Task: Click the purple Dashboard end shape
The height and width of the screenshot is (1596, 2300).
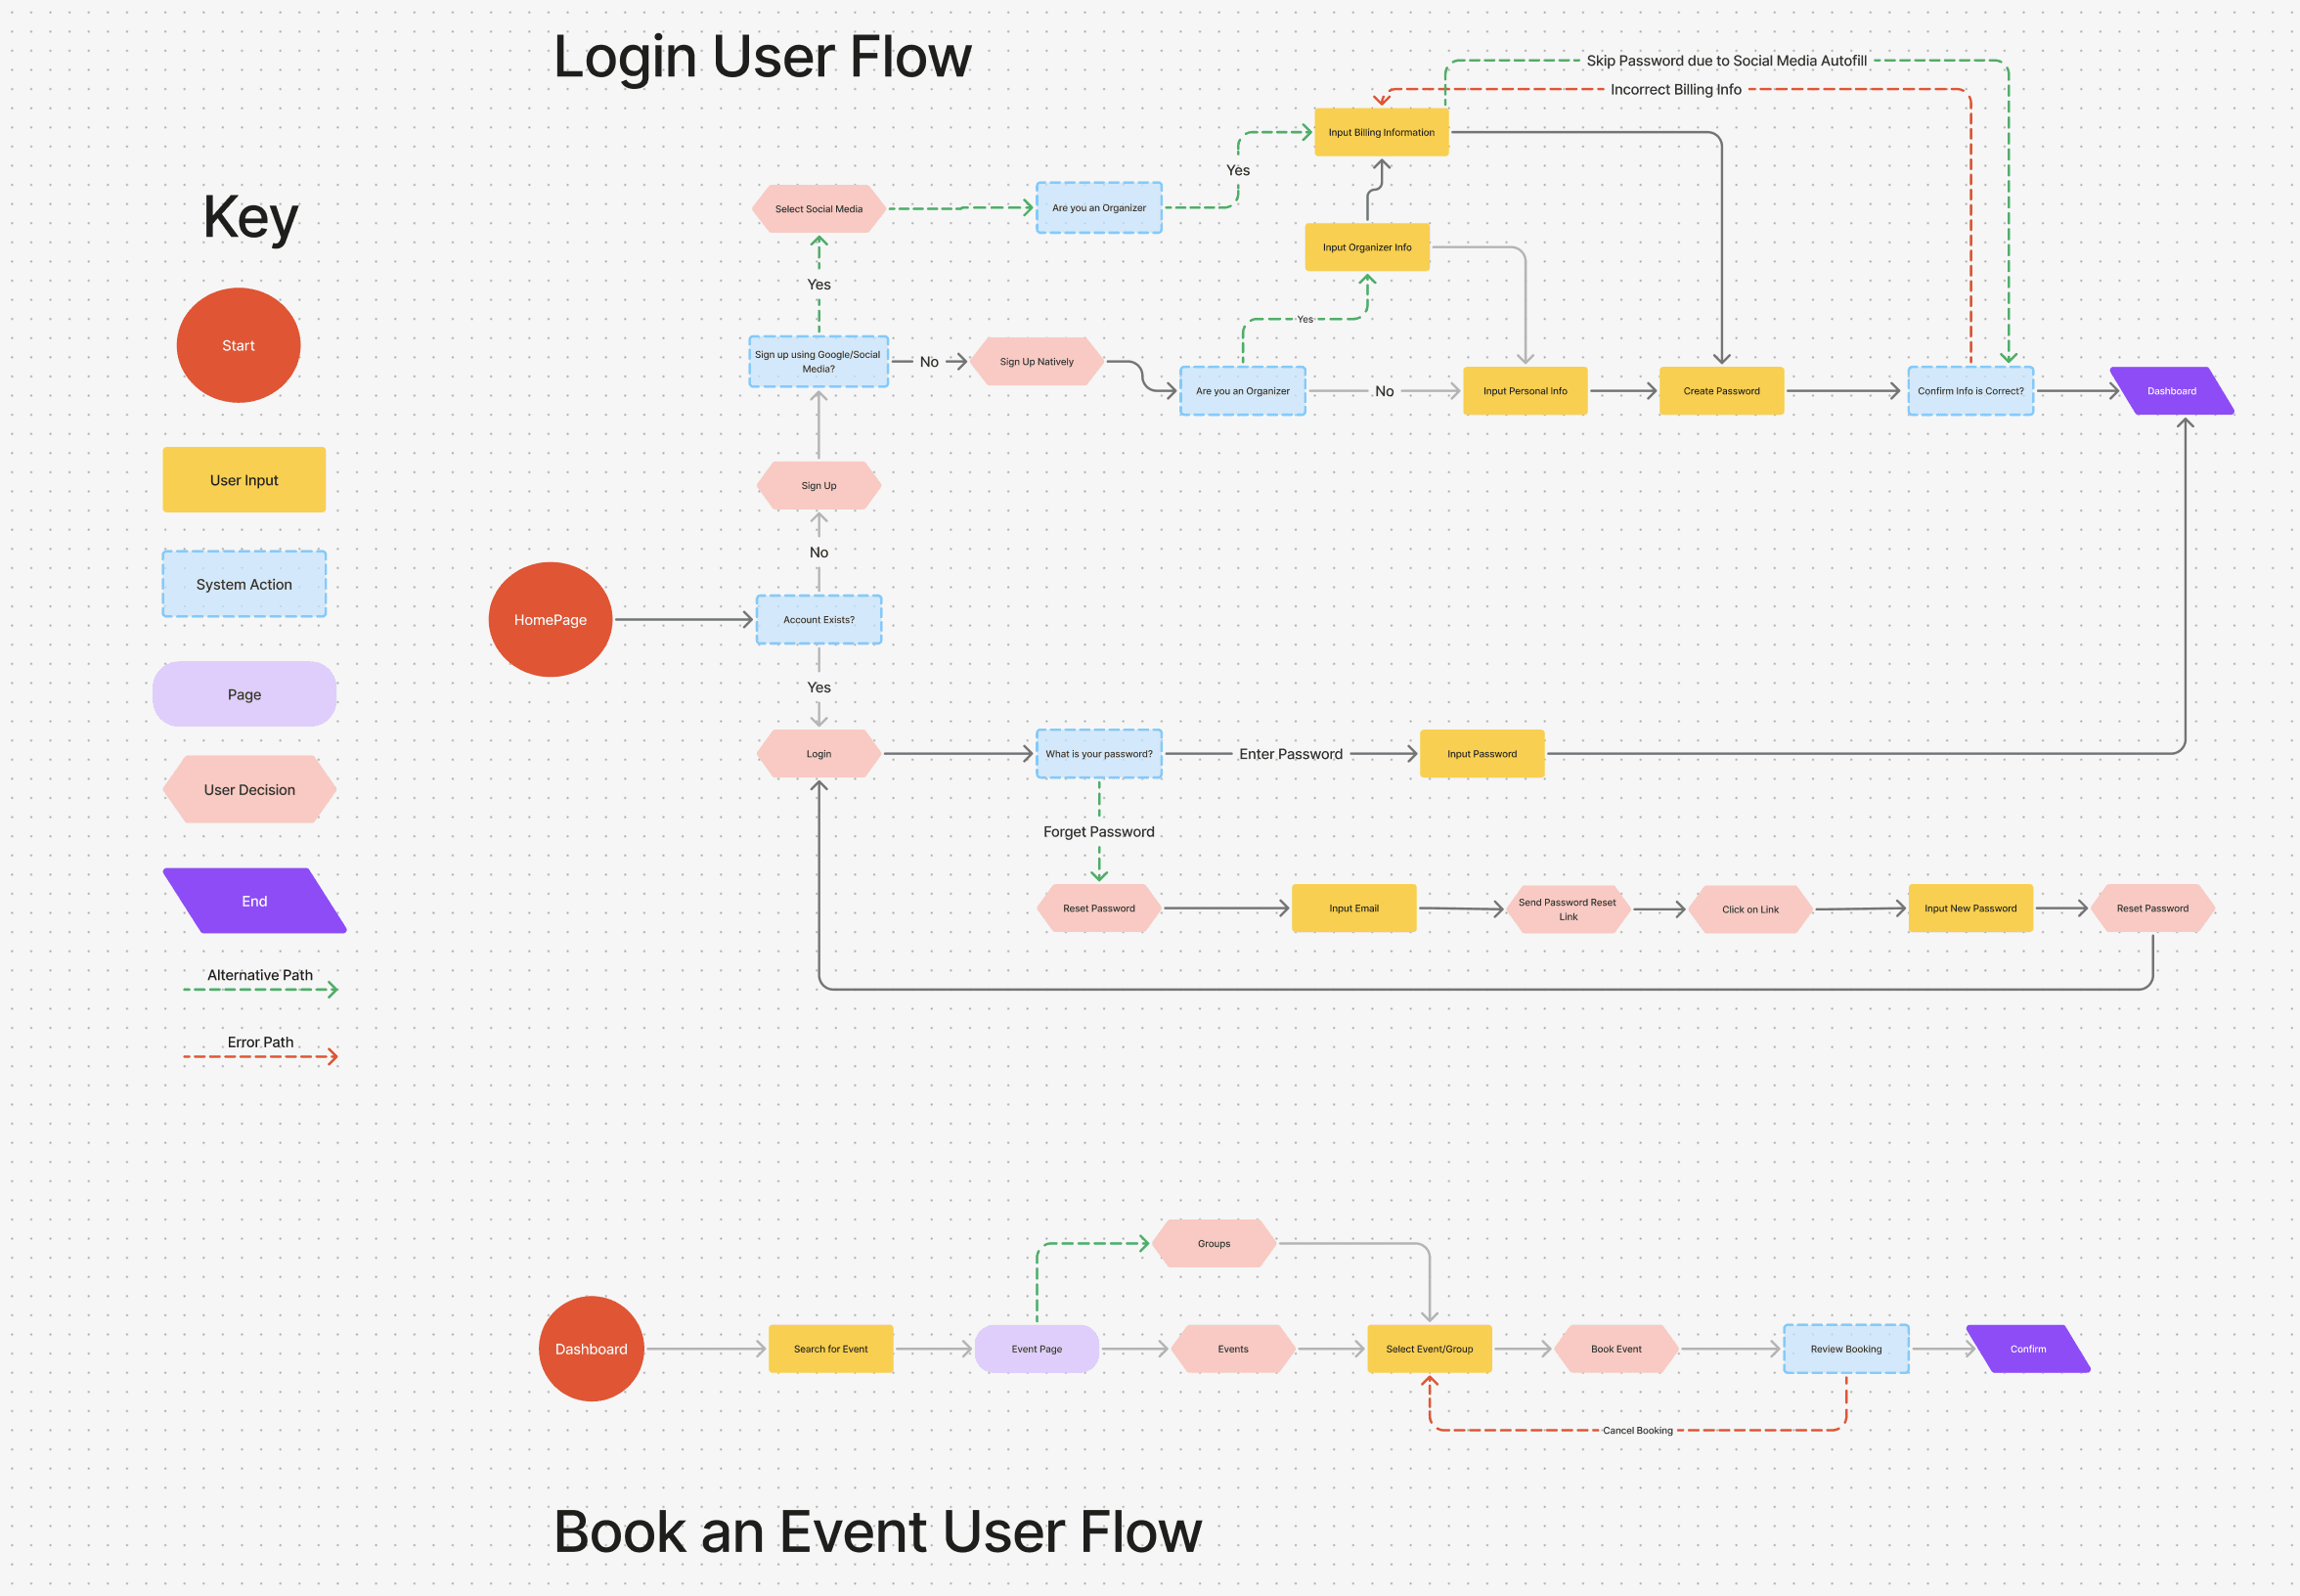Action: tap(2170, 391)
